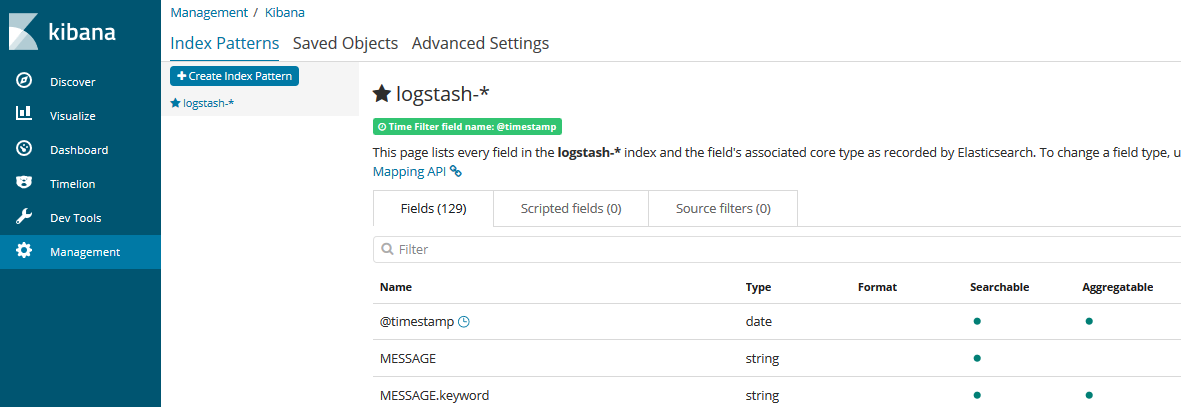The width and height of the screenshot is (1181, 407).
Task: Click the clock icon next to @timestamp
Action: point(464,322)
